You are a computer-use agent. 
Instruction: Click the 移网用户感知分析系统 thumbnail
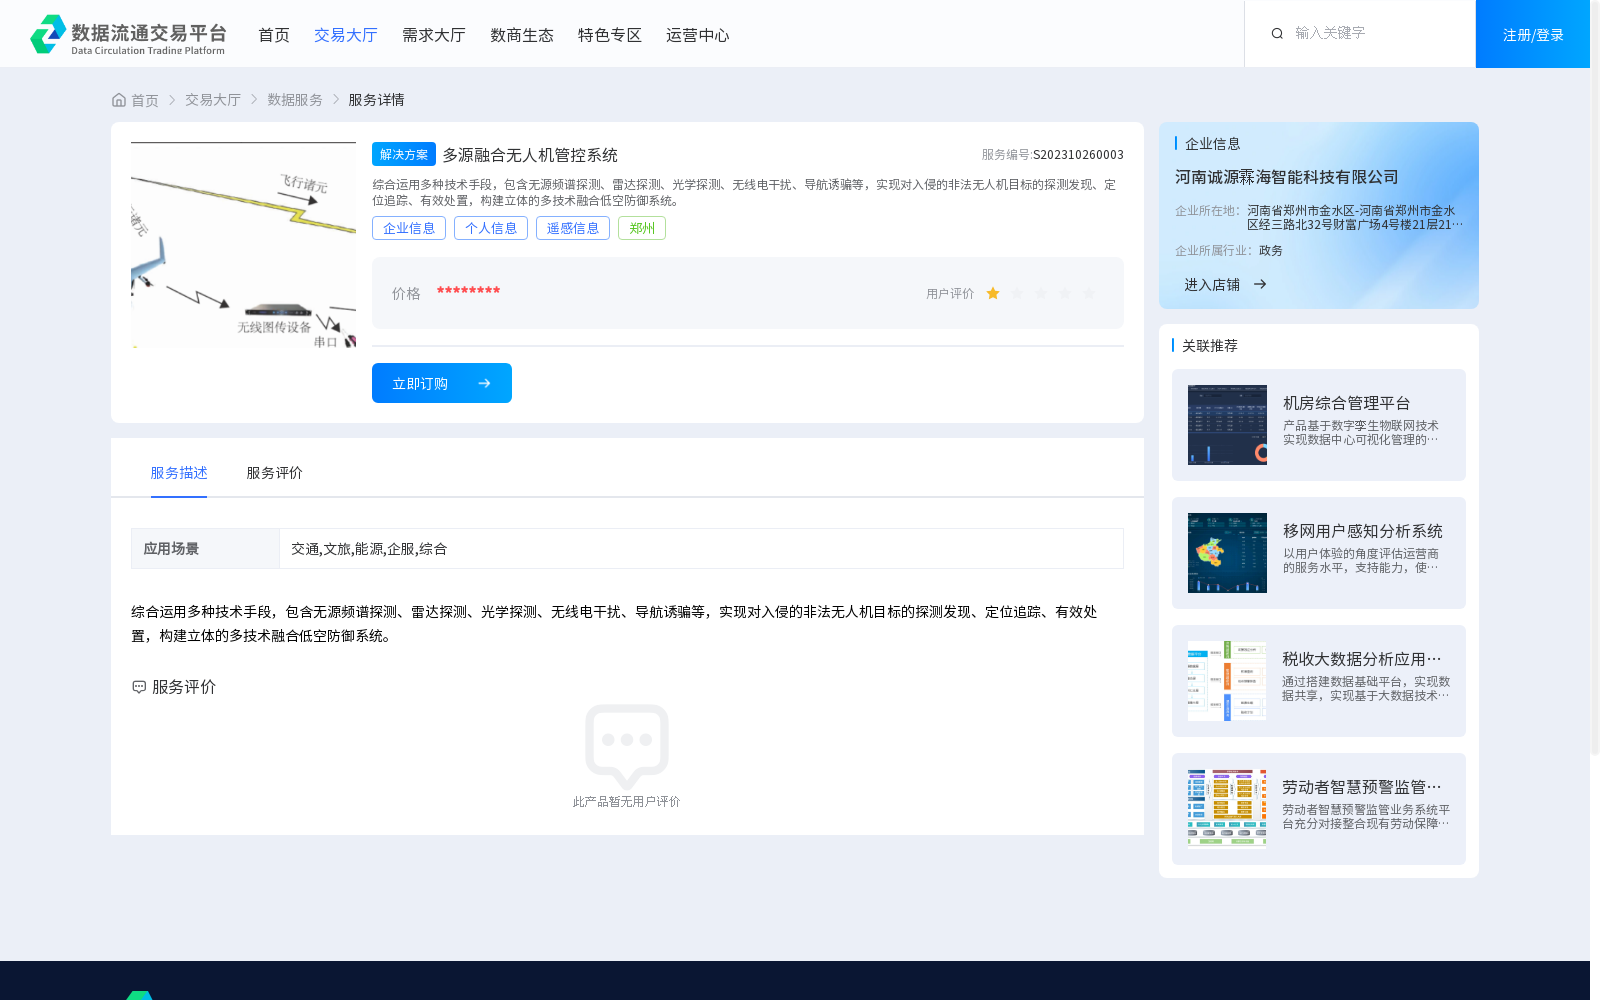coord(1227,553)
